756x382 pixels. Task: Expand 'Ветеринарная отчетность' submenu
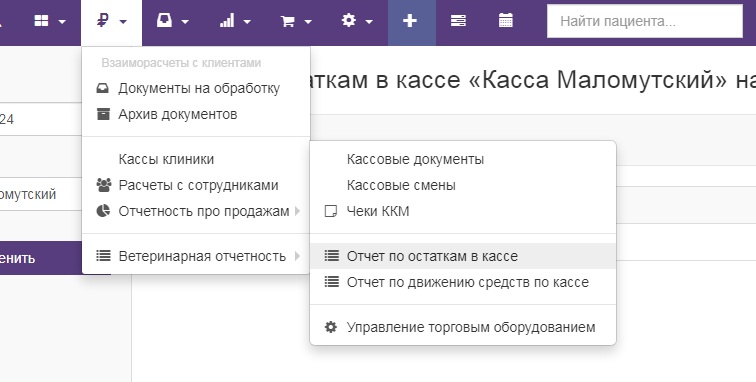coord(196,256)
